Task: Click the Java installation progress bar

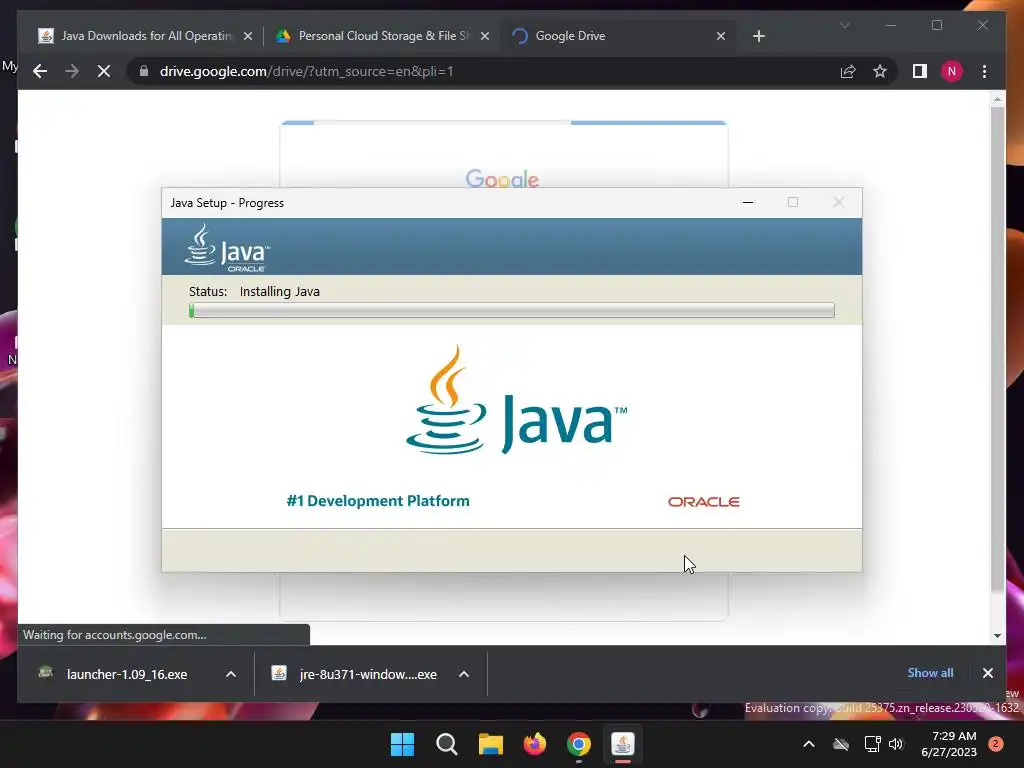Action: (512, 310)
